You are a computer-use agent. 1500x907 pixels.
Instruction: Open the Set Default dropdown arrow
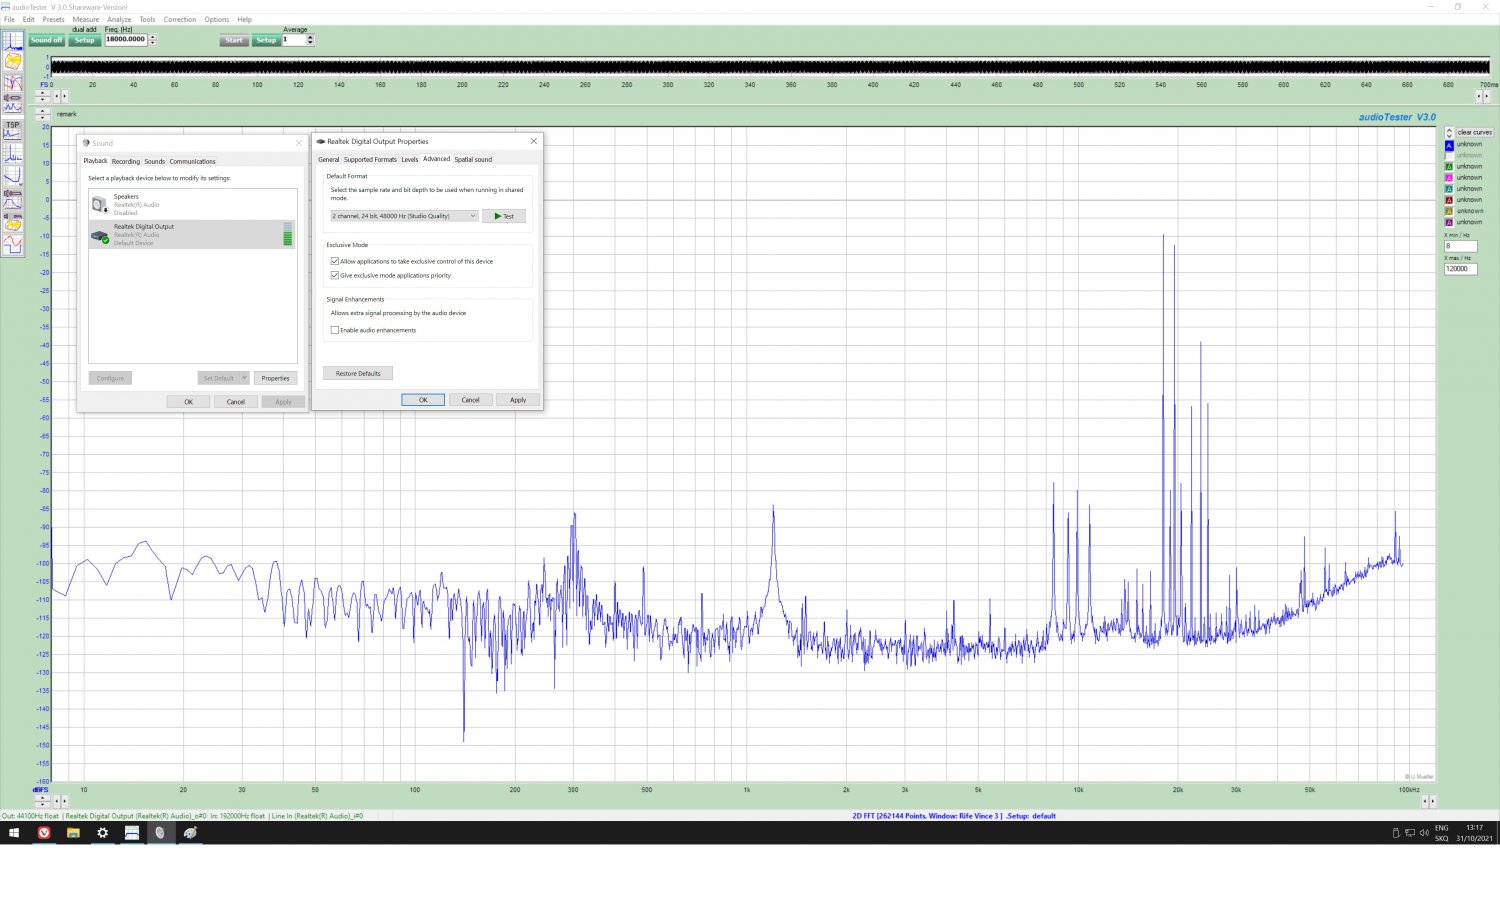[x=244, y=378]
